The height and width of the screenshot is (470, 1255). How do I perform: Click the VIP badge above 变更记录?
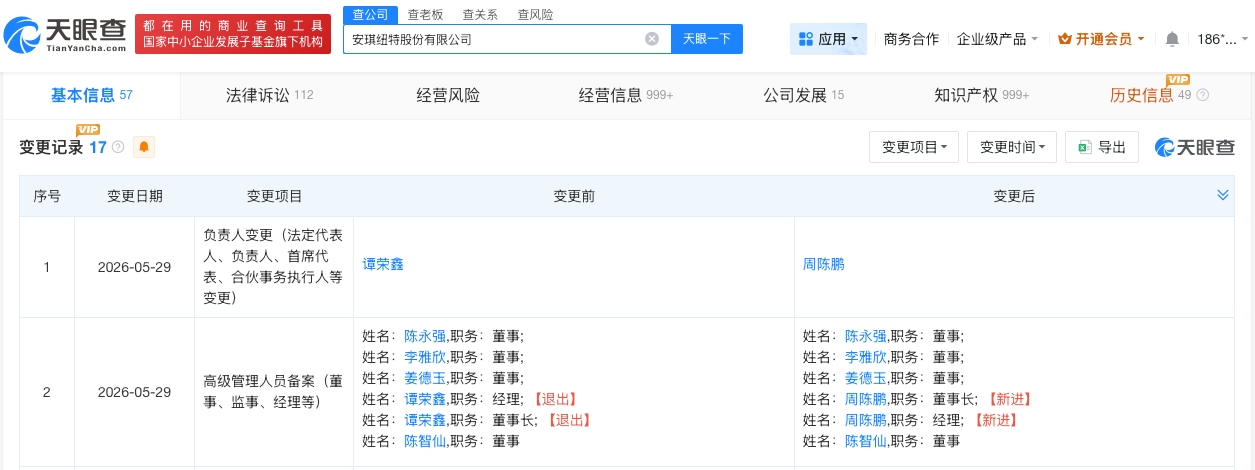[x=88, y=130]
